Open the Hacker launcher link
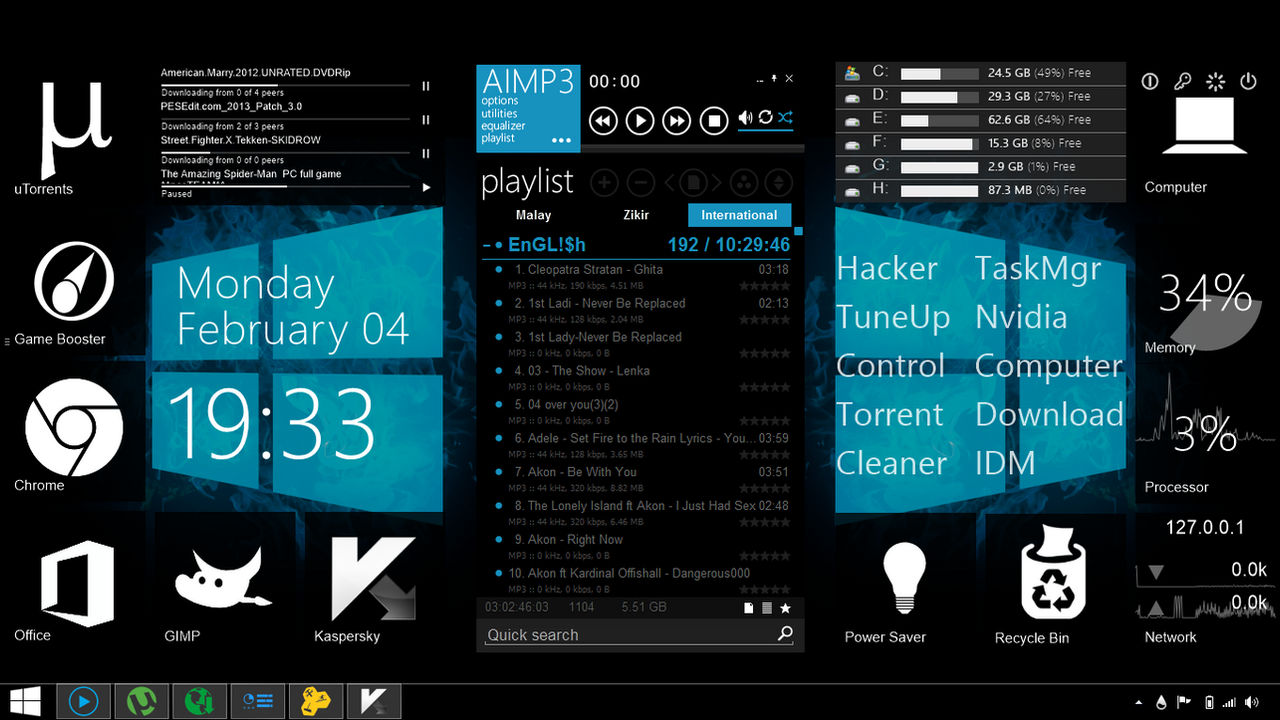The height and width of the screenshot is (720, 1280). [887, 268]
